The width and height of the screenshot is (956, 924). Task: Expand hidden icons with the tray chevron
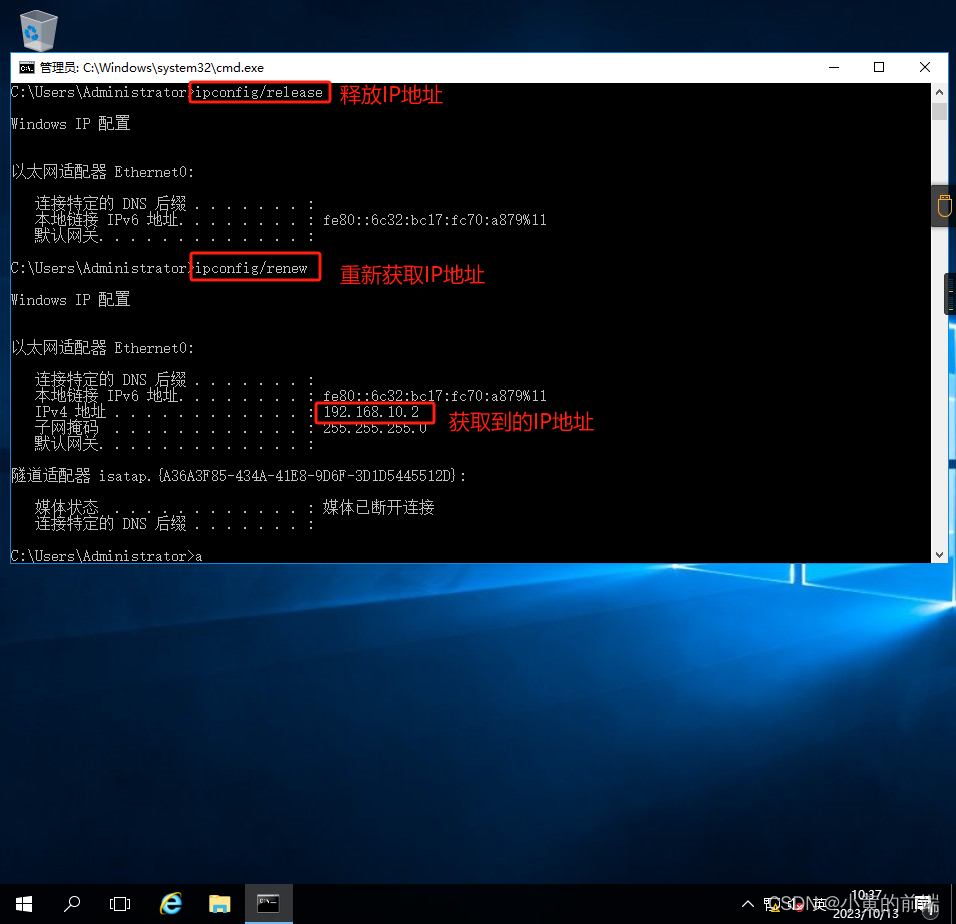[747, 903]
